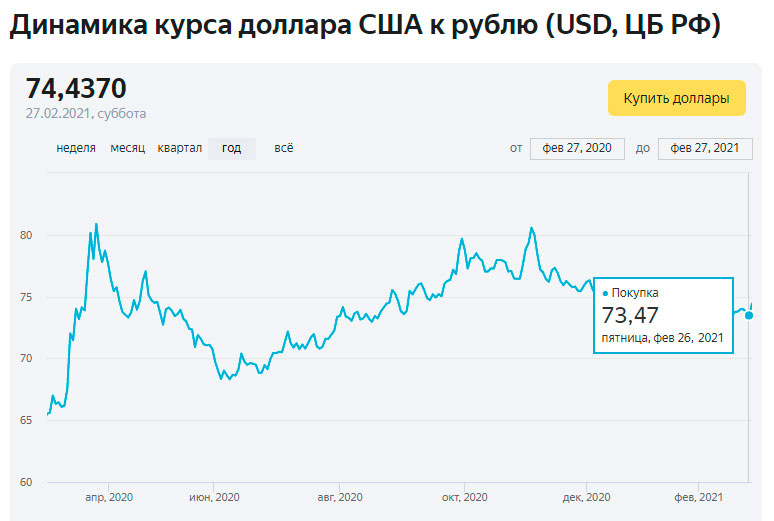Click the авг, 2020 axis label
The height and width of the screenshot is (521, 774).
click(x=339, y=497)
